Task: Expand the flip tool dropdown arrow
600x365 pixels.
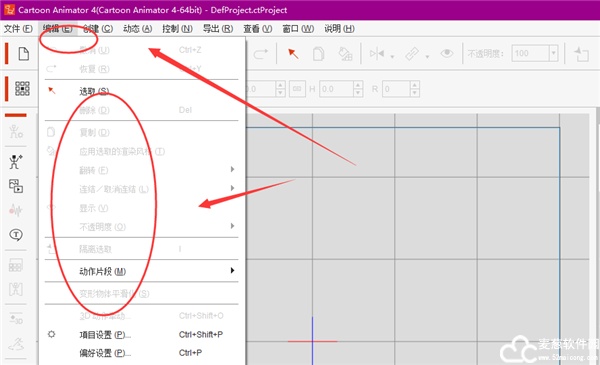Action: click(x=392, y=57)
